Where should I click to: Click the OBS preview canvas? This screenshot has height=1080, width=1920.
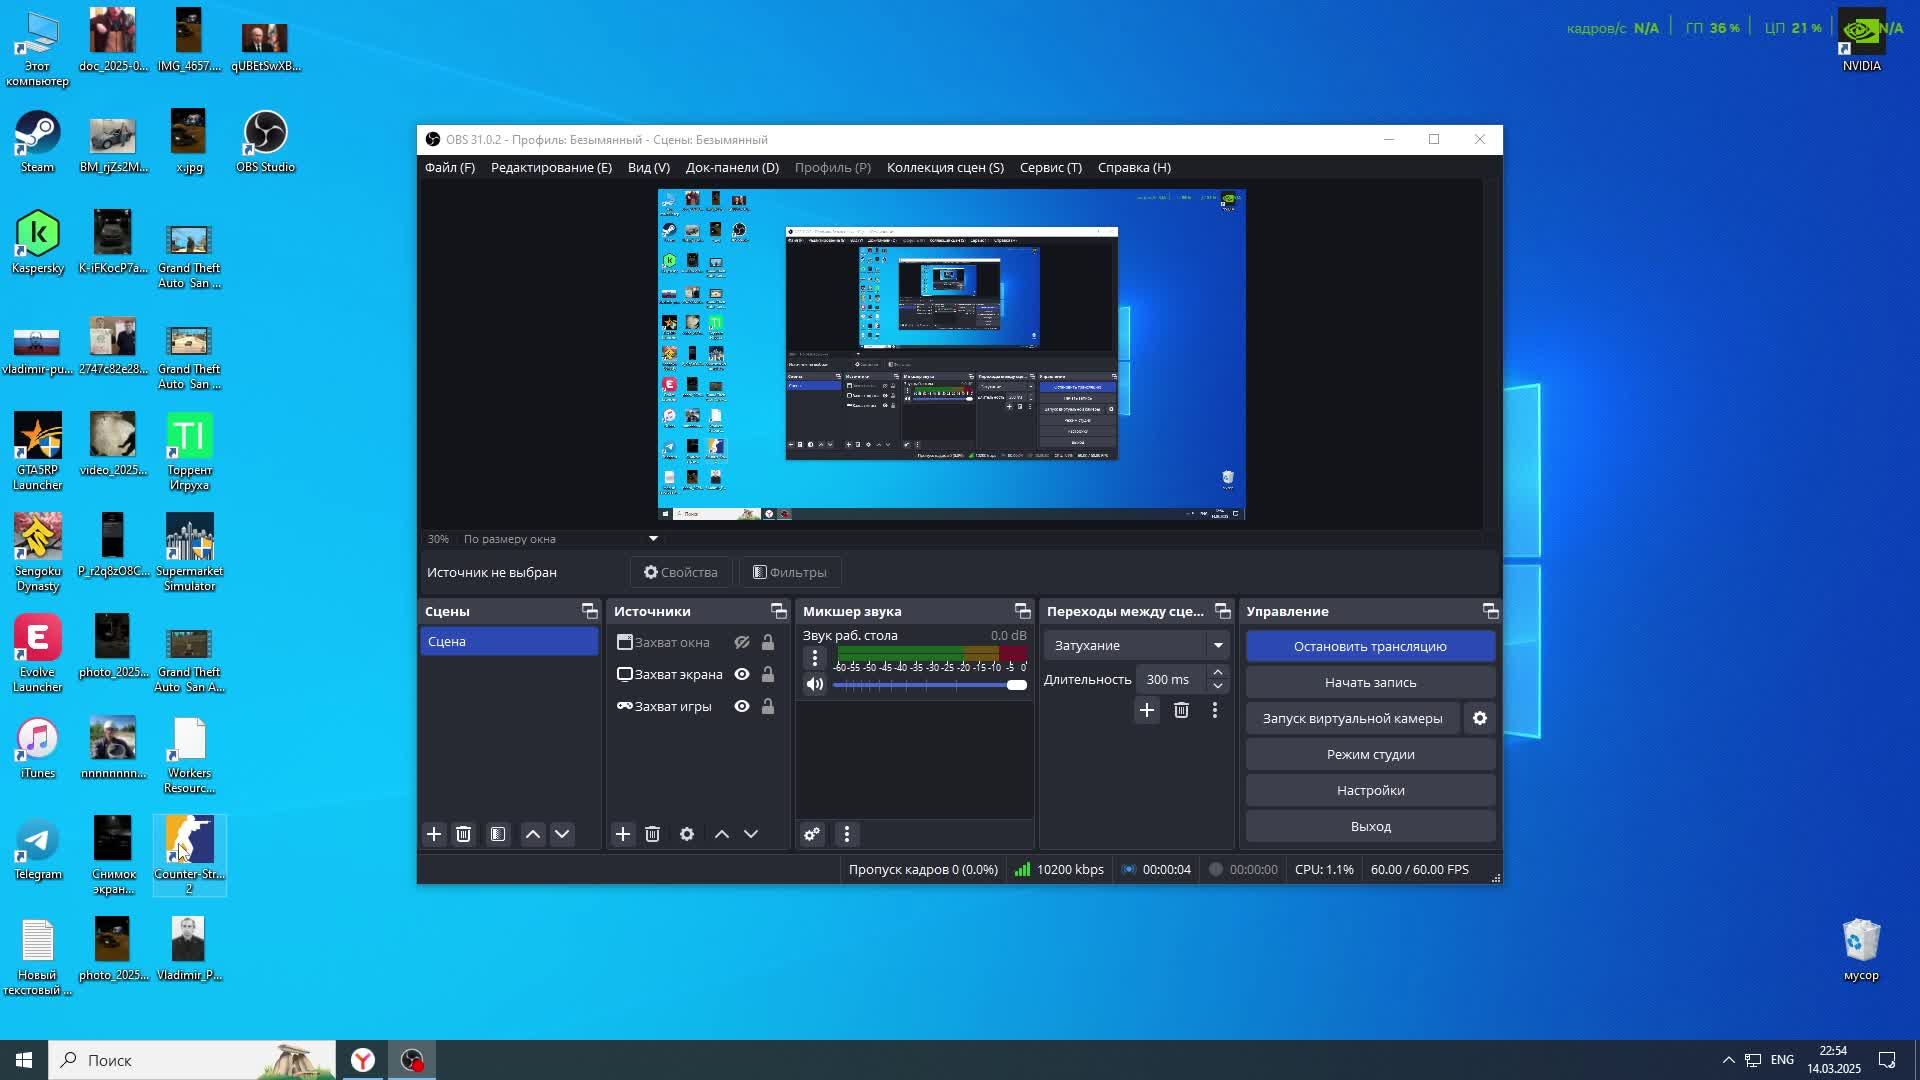pyautogui.click(x=951, y=355)
